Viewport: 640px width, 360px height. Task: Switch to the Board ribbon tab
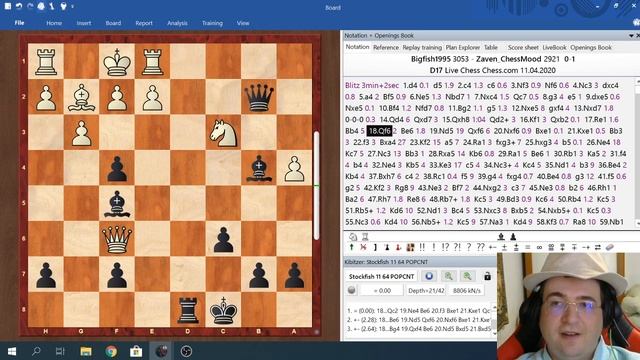[113, 23]
